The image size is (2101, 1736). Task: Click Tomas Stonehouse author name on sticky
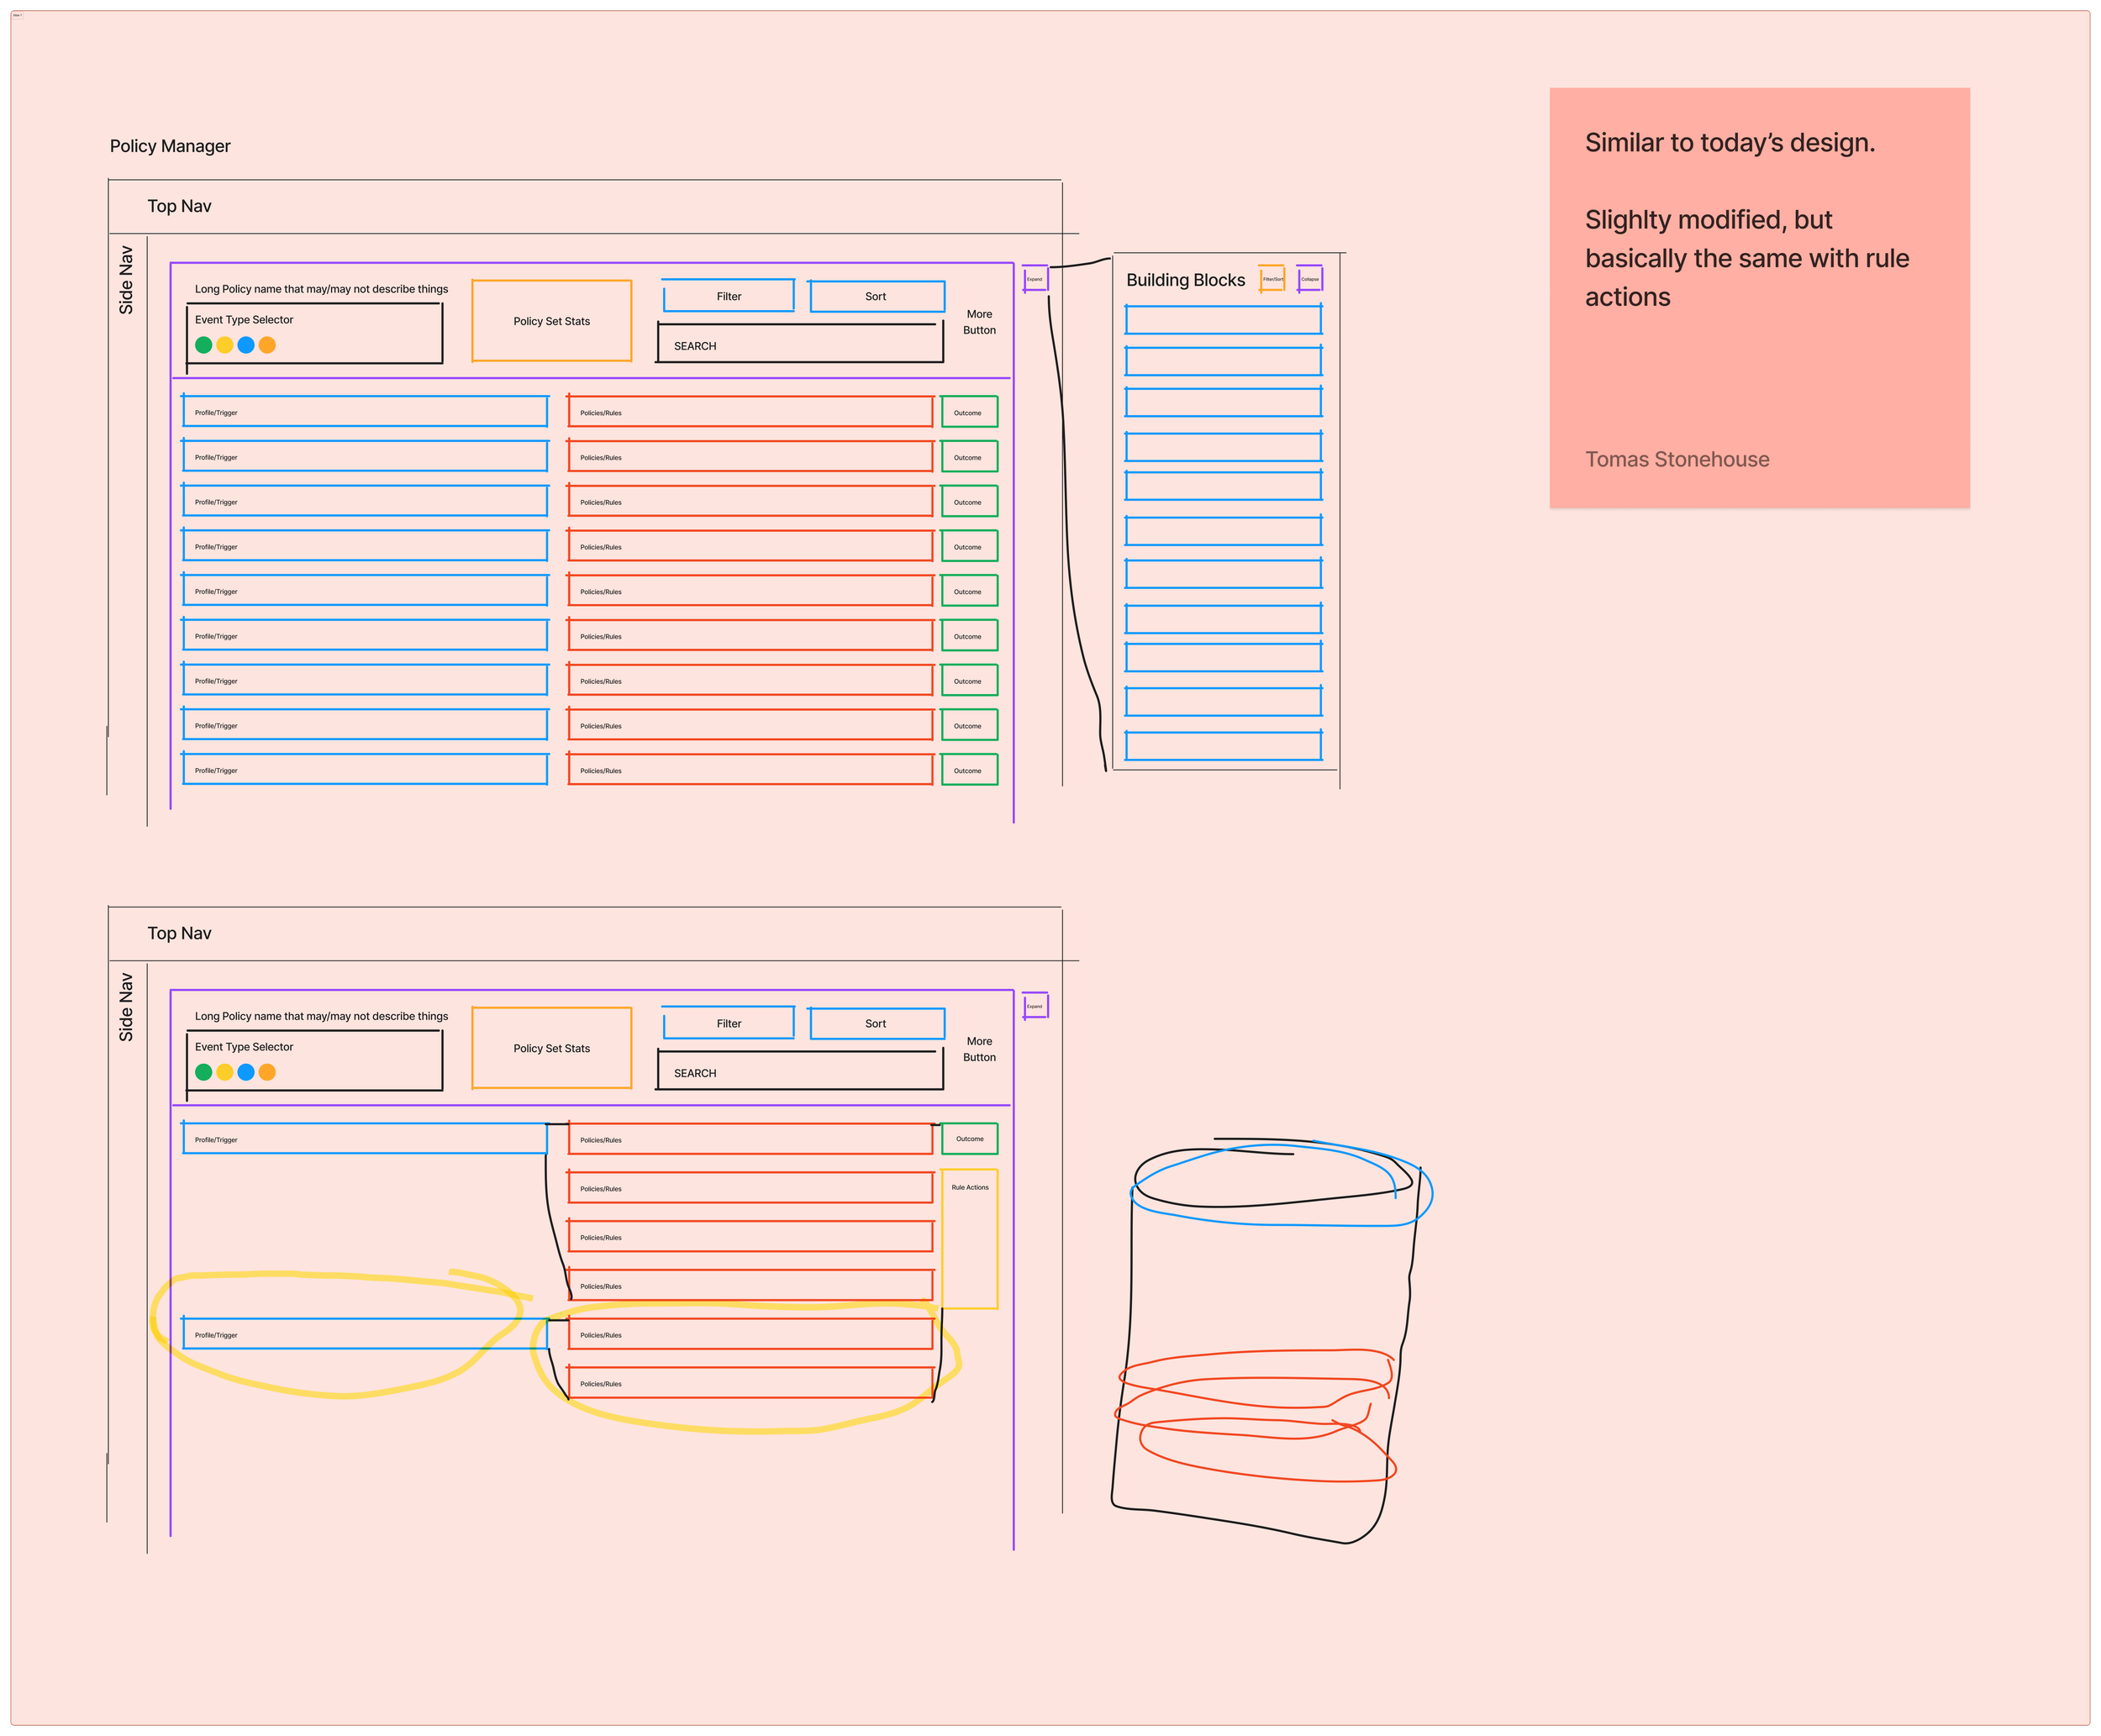[x=1677, y=459]
